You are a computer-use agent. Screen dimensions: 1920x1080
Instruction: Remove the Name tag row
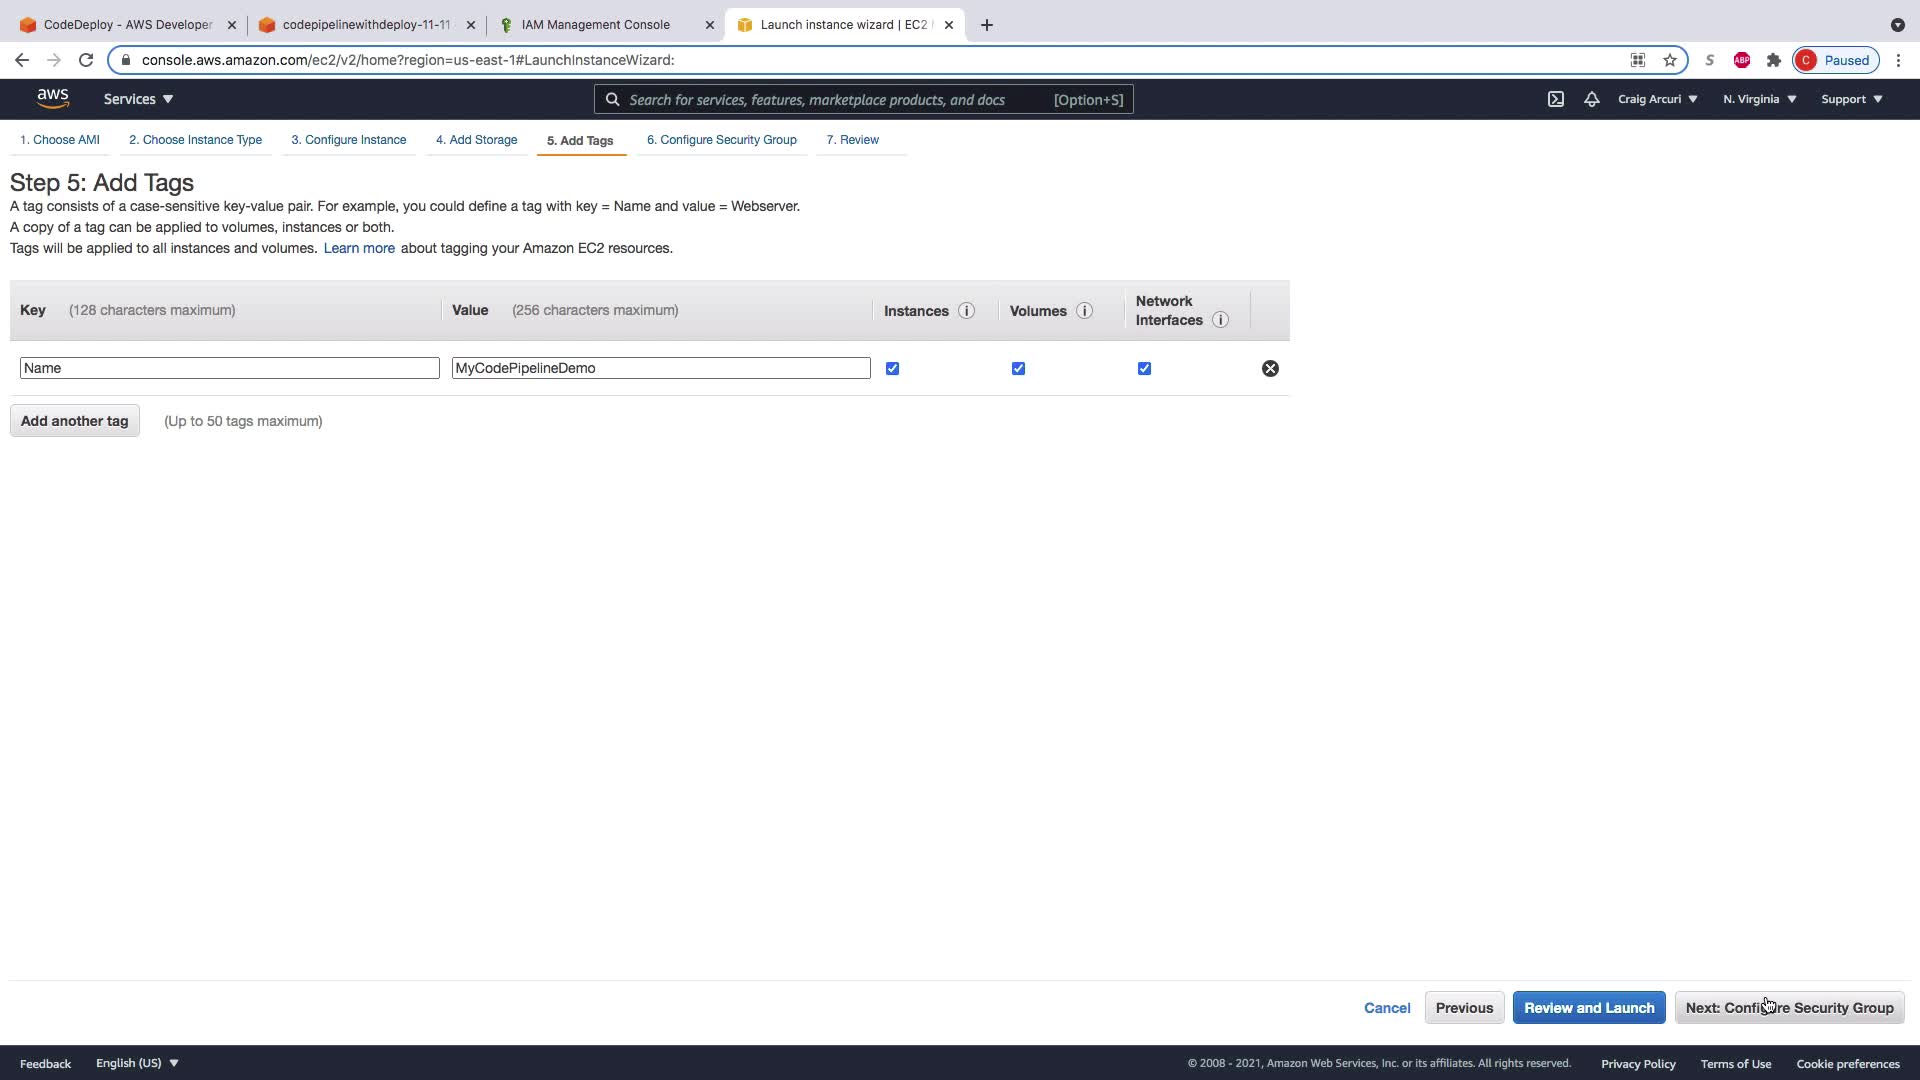[x=1270, y=369]
